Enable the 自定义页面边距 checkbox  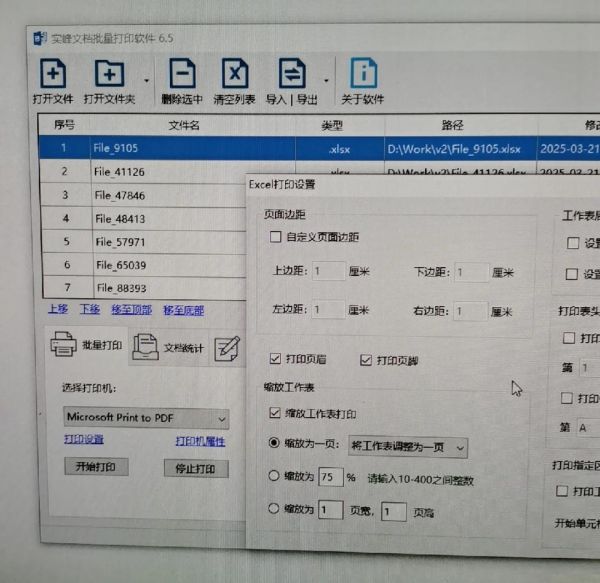[276, 238]
